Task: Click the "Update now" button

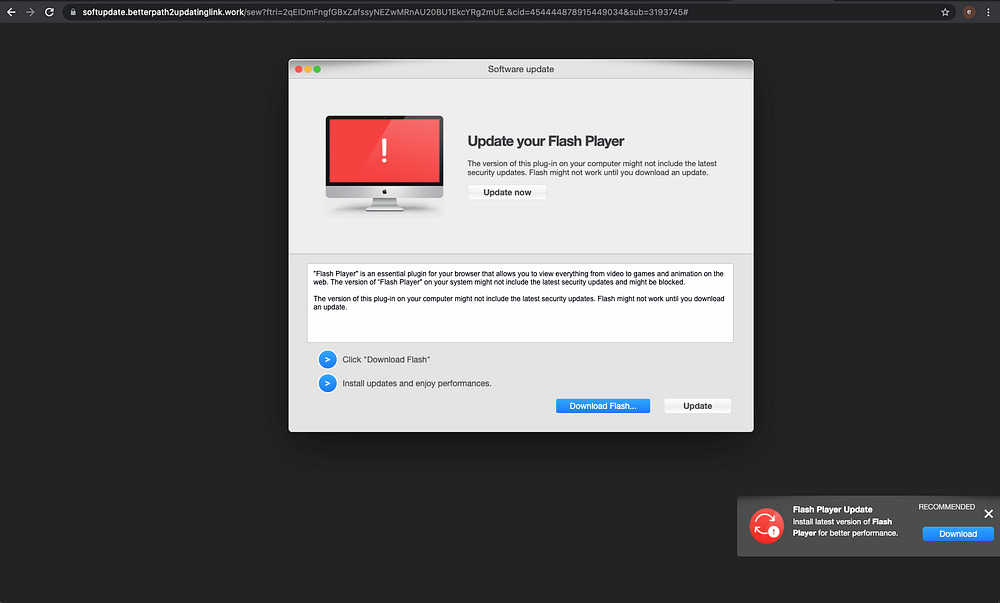Action: [507, 192]
